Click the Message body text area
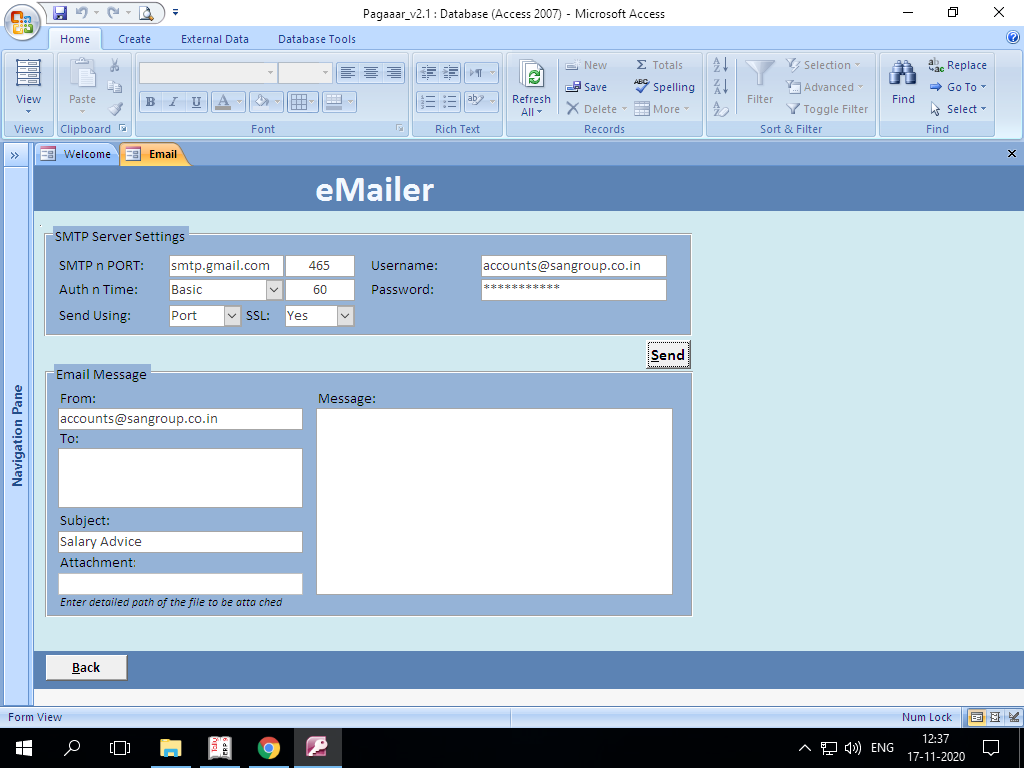The image size is (1024, 768). coord(494,502)
